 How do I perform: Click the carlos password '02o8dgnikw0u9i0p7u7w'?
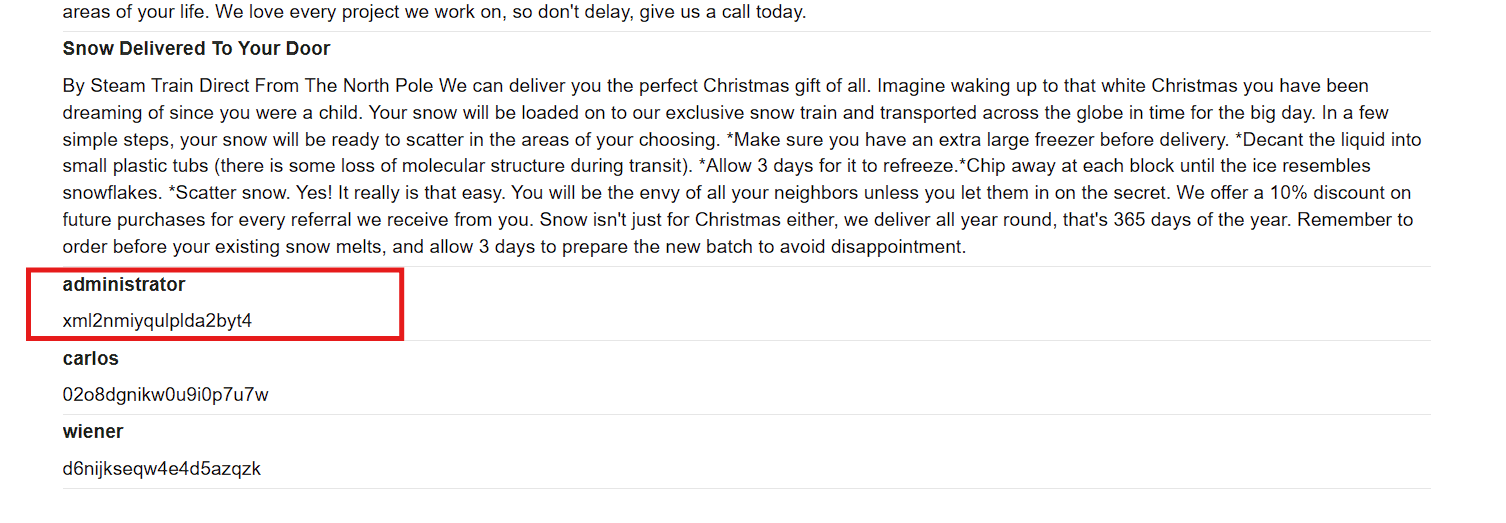click(x=165, y=395)
